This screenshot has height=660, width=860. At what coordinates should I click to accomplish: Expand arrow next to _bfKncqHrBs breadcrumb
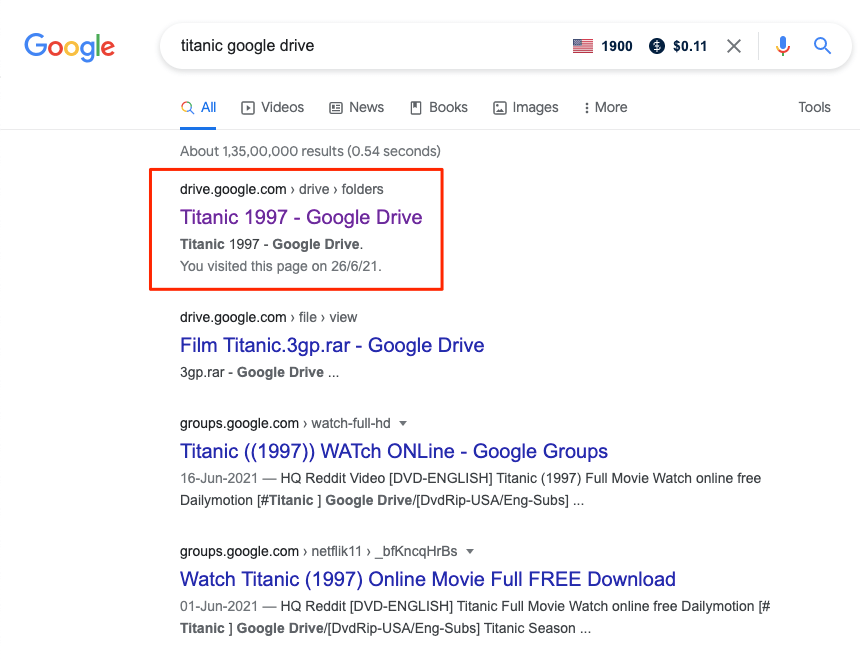point(470,551)
